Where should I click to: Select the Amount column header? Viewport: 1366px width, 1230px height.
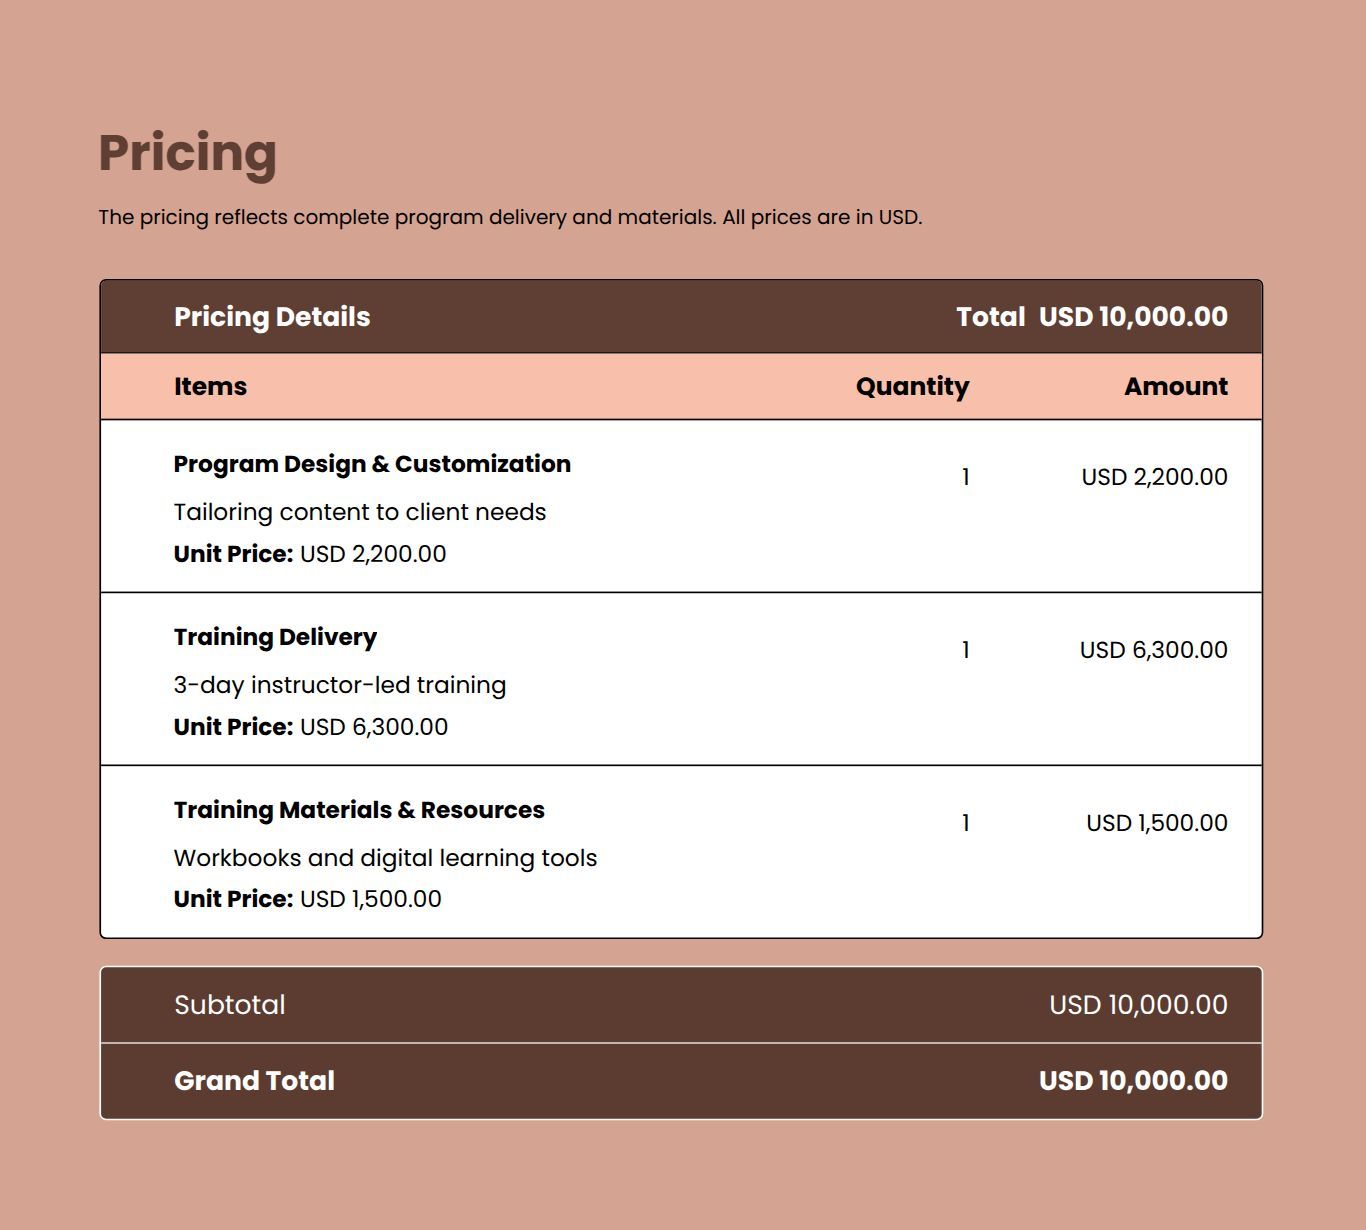[x=1175, y=387]
